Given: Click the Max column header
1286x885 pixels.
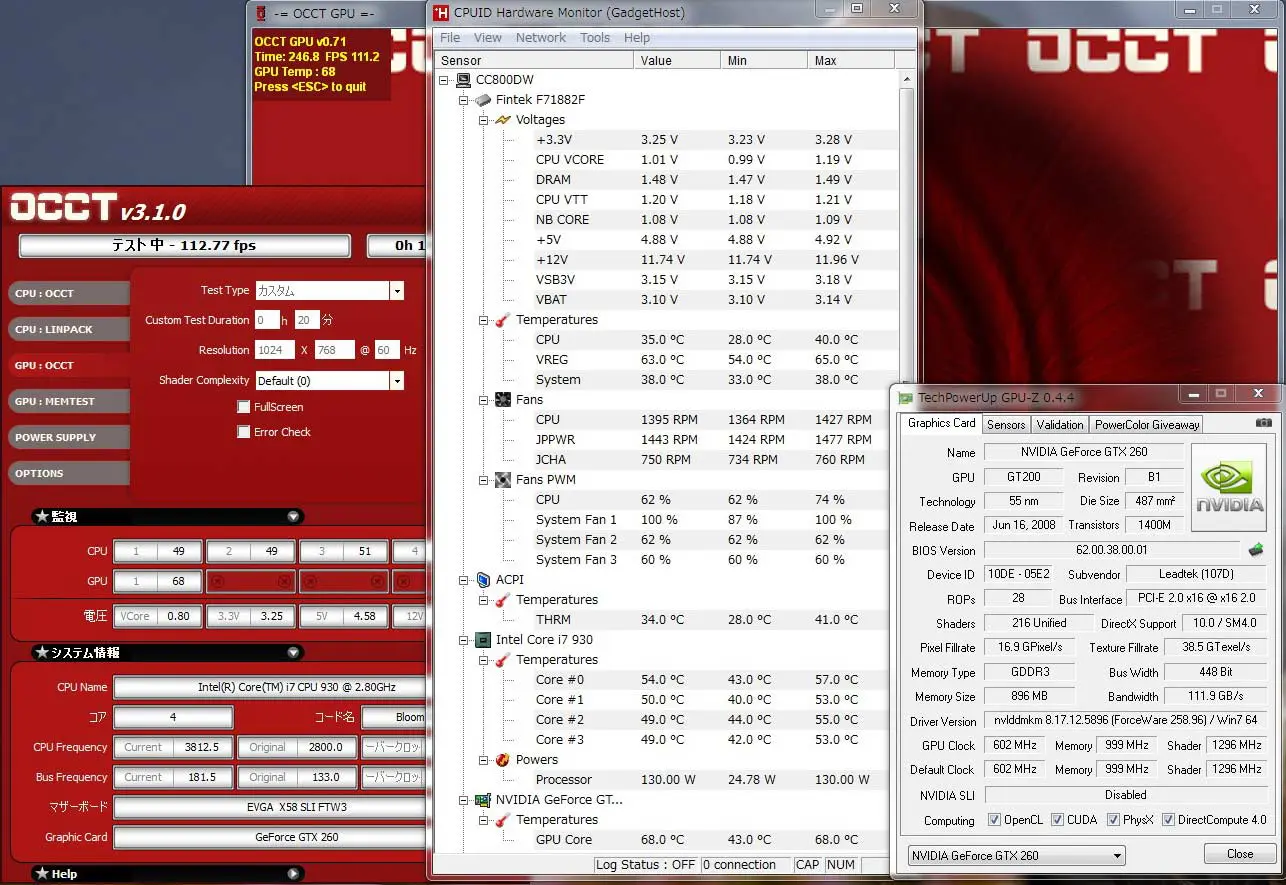Looking at the screenshot, I should click(x=853, y=60).
